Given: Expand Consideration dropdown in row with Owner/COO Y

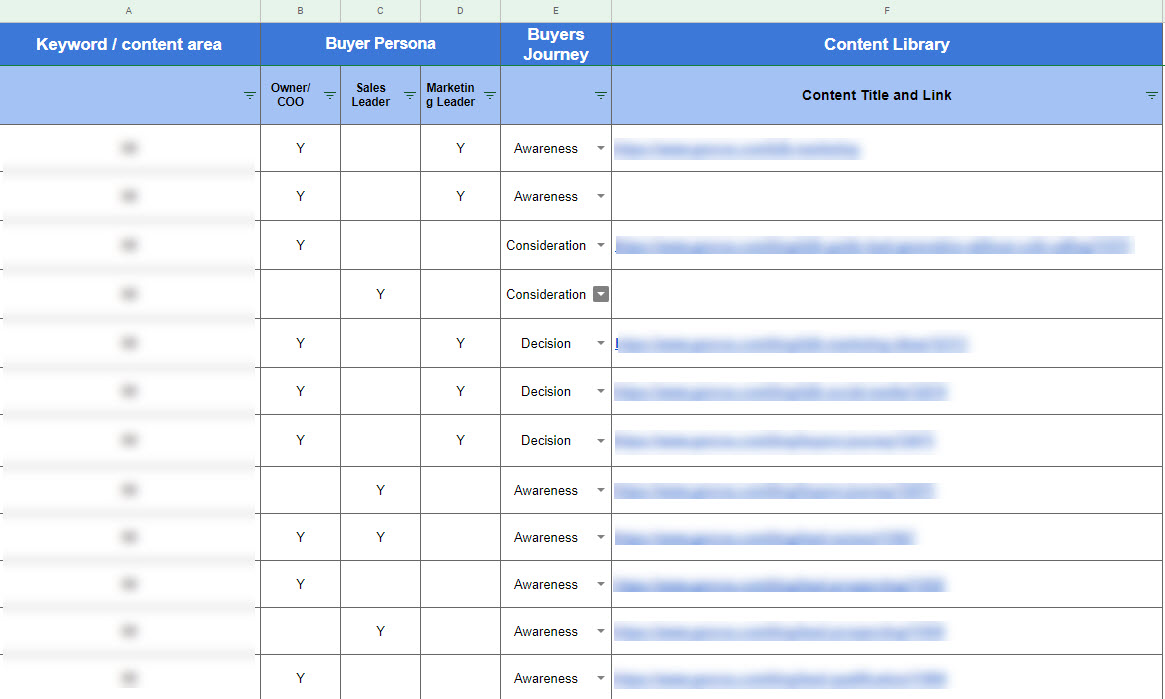Looking at the screenshot, I should [x=601, y=245].
